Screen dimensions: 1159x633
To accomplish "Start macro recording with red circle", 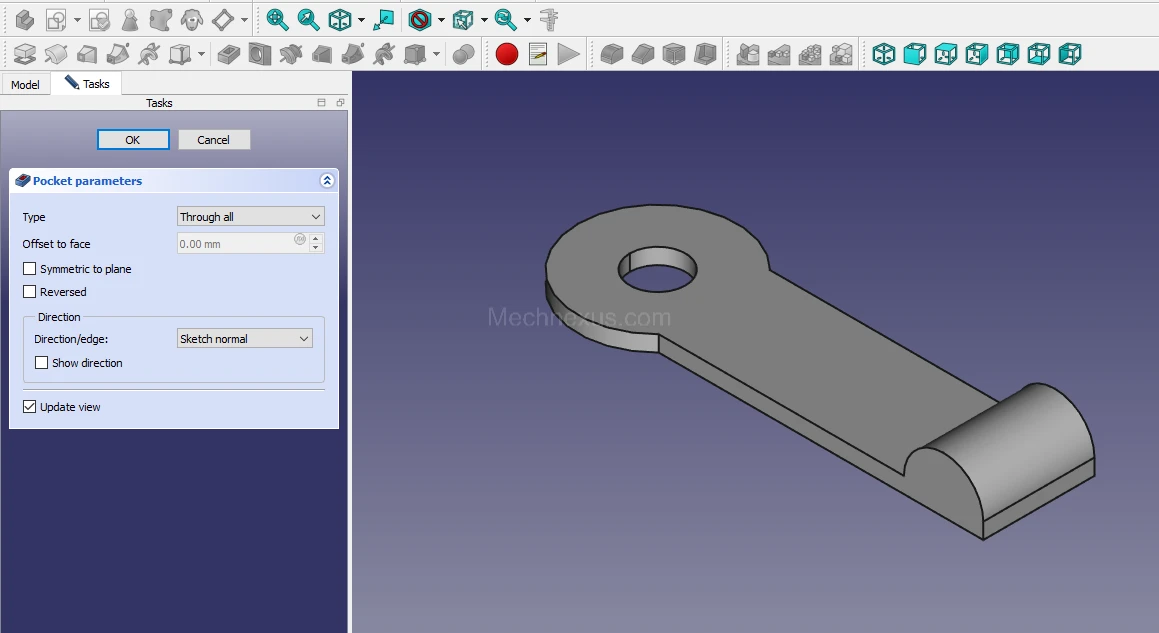I will click(x=507, y=54).
